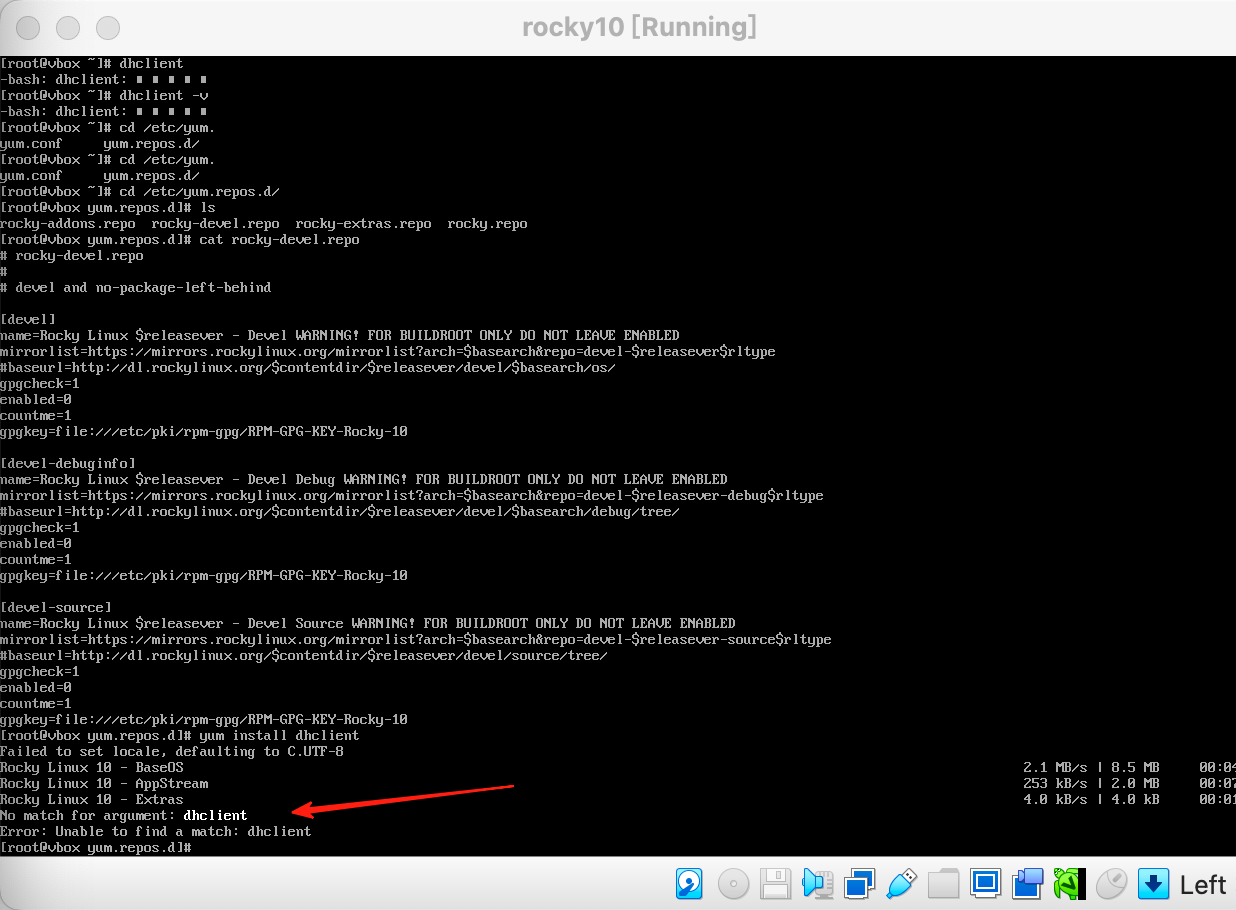
Task: Click the 'yum install dhclient' command
Action: (279, 735)
